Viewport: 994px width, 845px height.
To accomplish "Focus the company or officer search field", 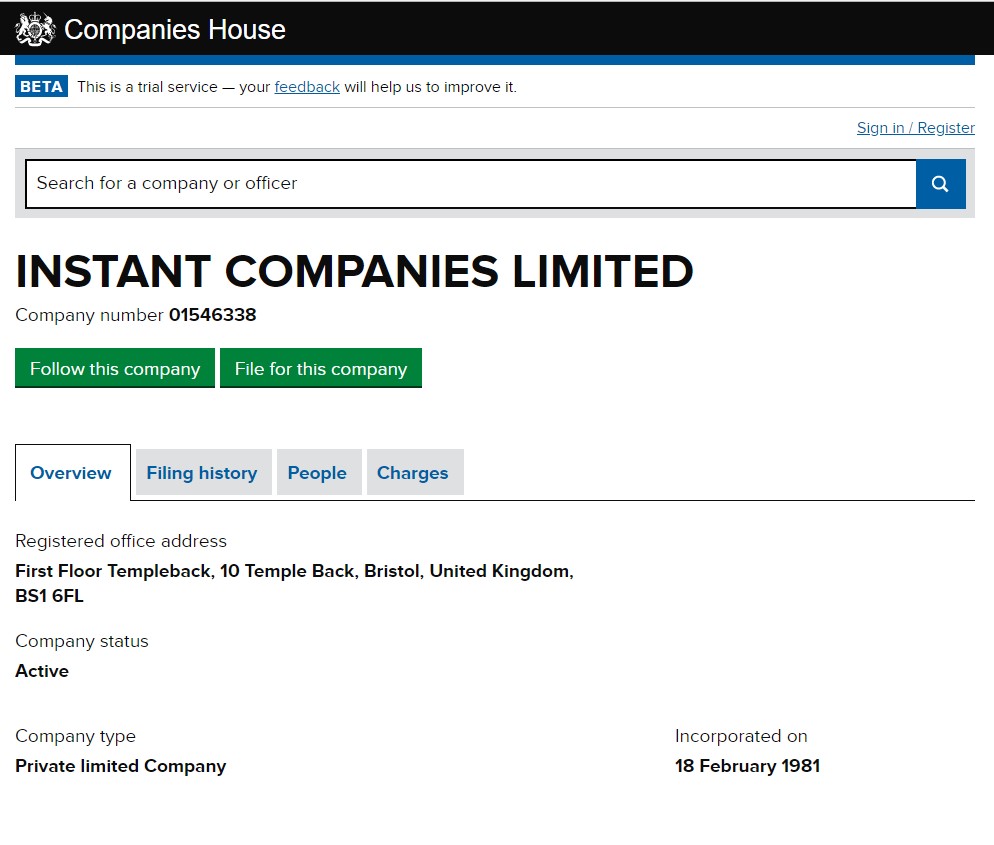I will coord(470,184).
